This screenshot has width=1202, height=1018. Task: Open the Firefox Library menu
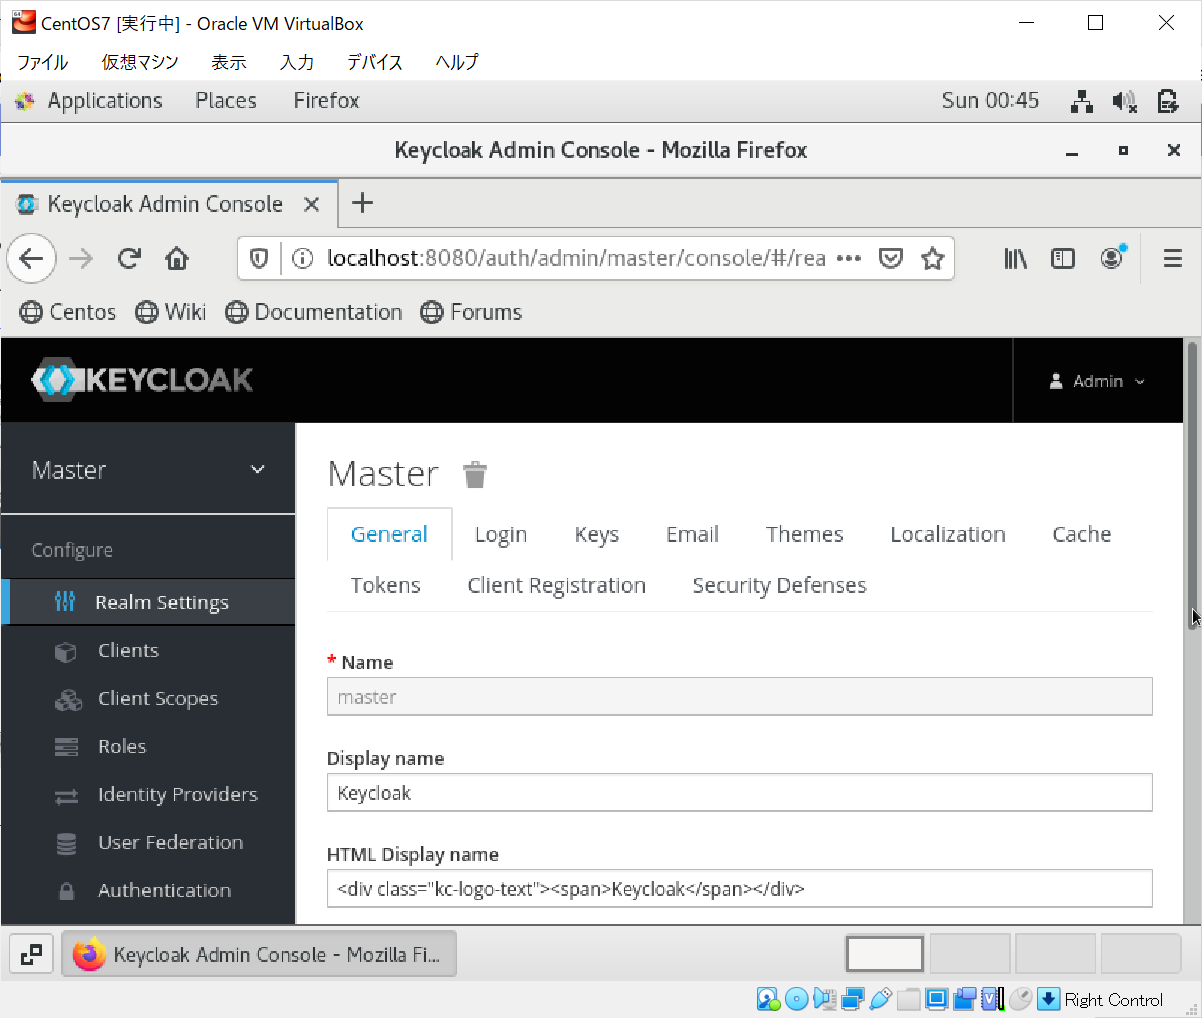1016,259
